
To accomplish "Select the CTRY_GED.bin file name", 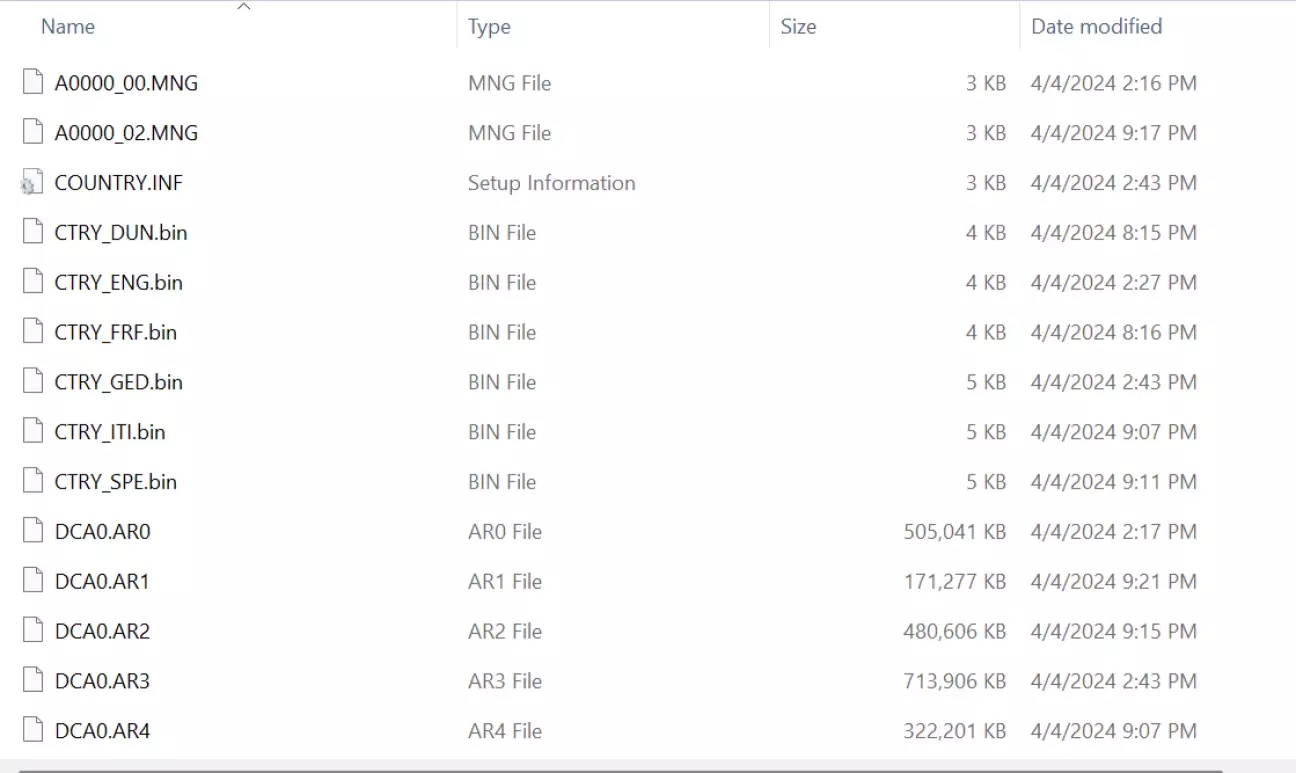I will [x=118, y=383].
